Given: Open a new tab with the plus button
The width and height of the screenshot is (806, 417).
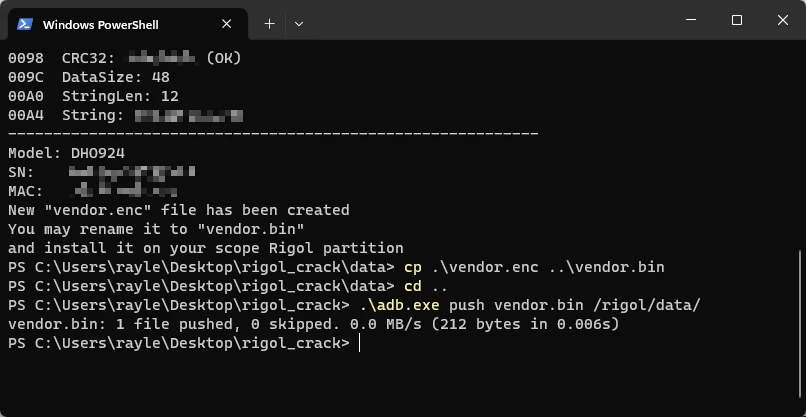Looking at the screenshot, I should point(269,23).
